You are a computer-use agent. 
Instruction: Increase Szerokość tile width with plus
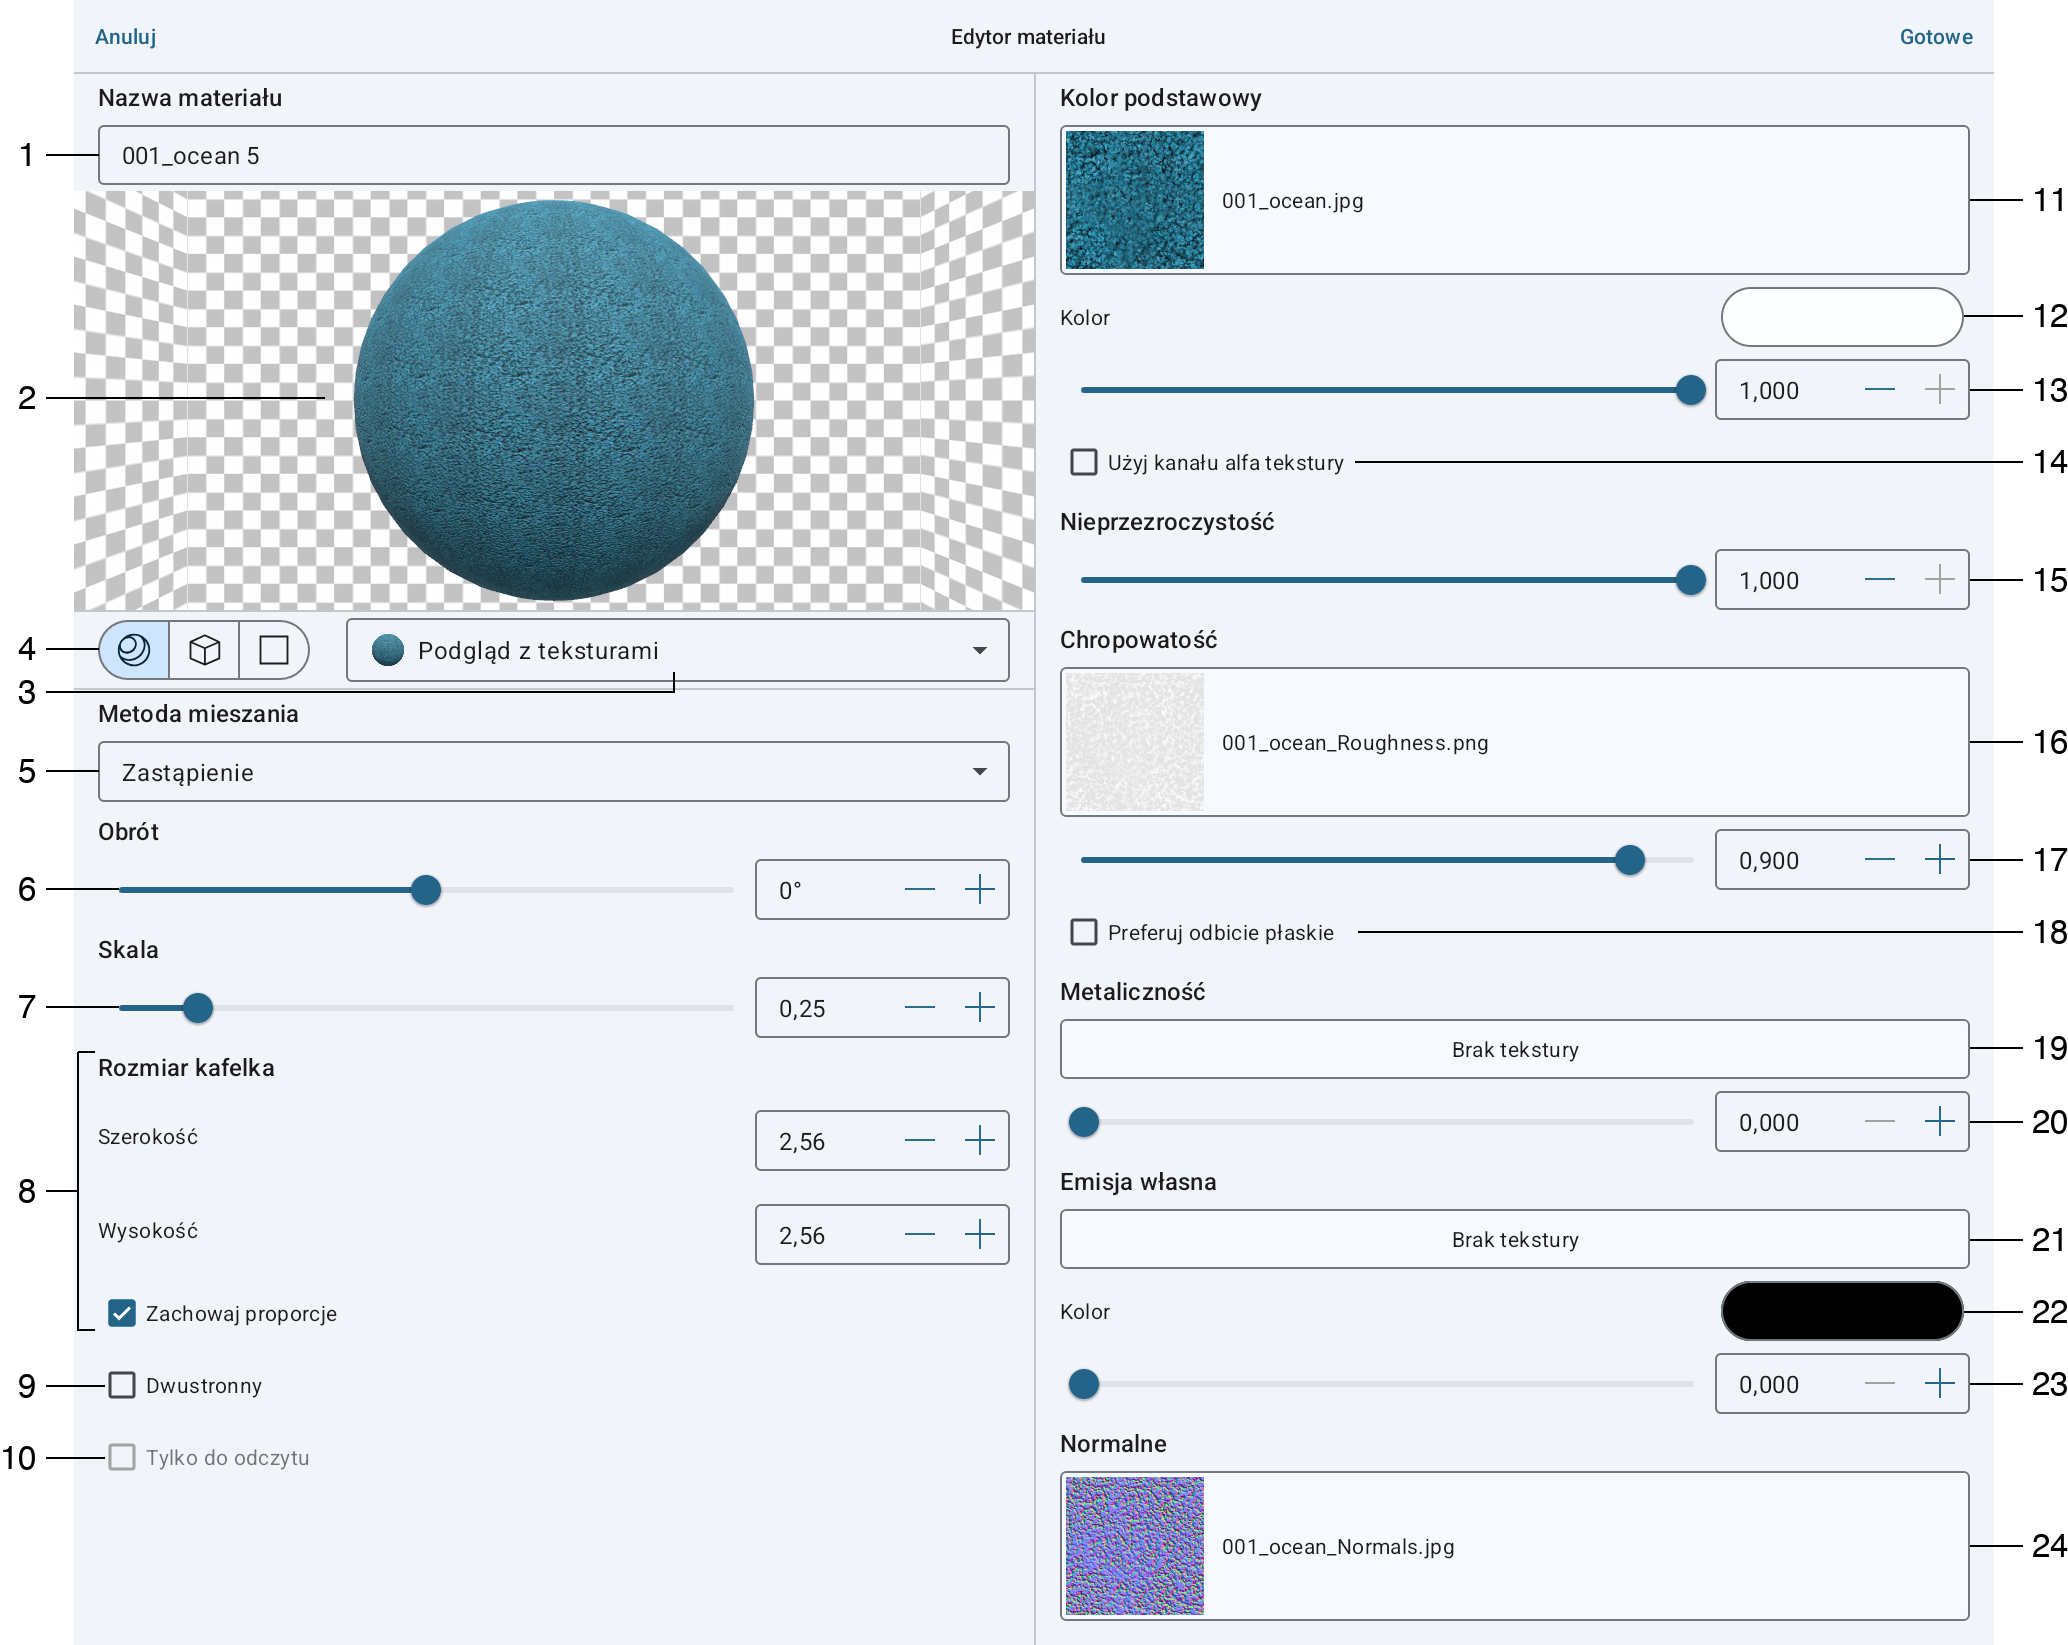coord(980,1140)
